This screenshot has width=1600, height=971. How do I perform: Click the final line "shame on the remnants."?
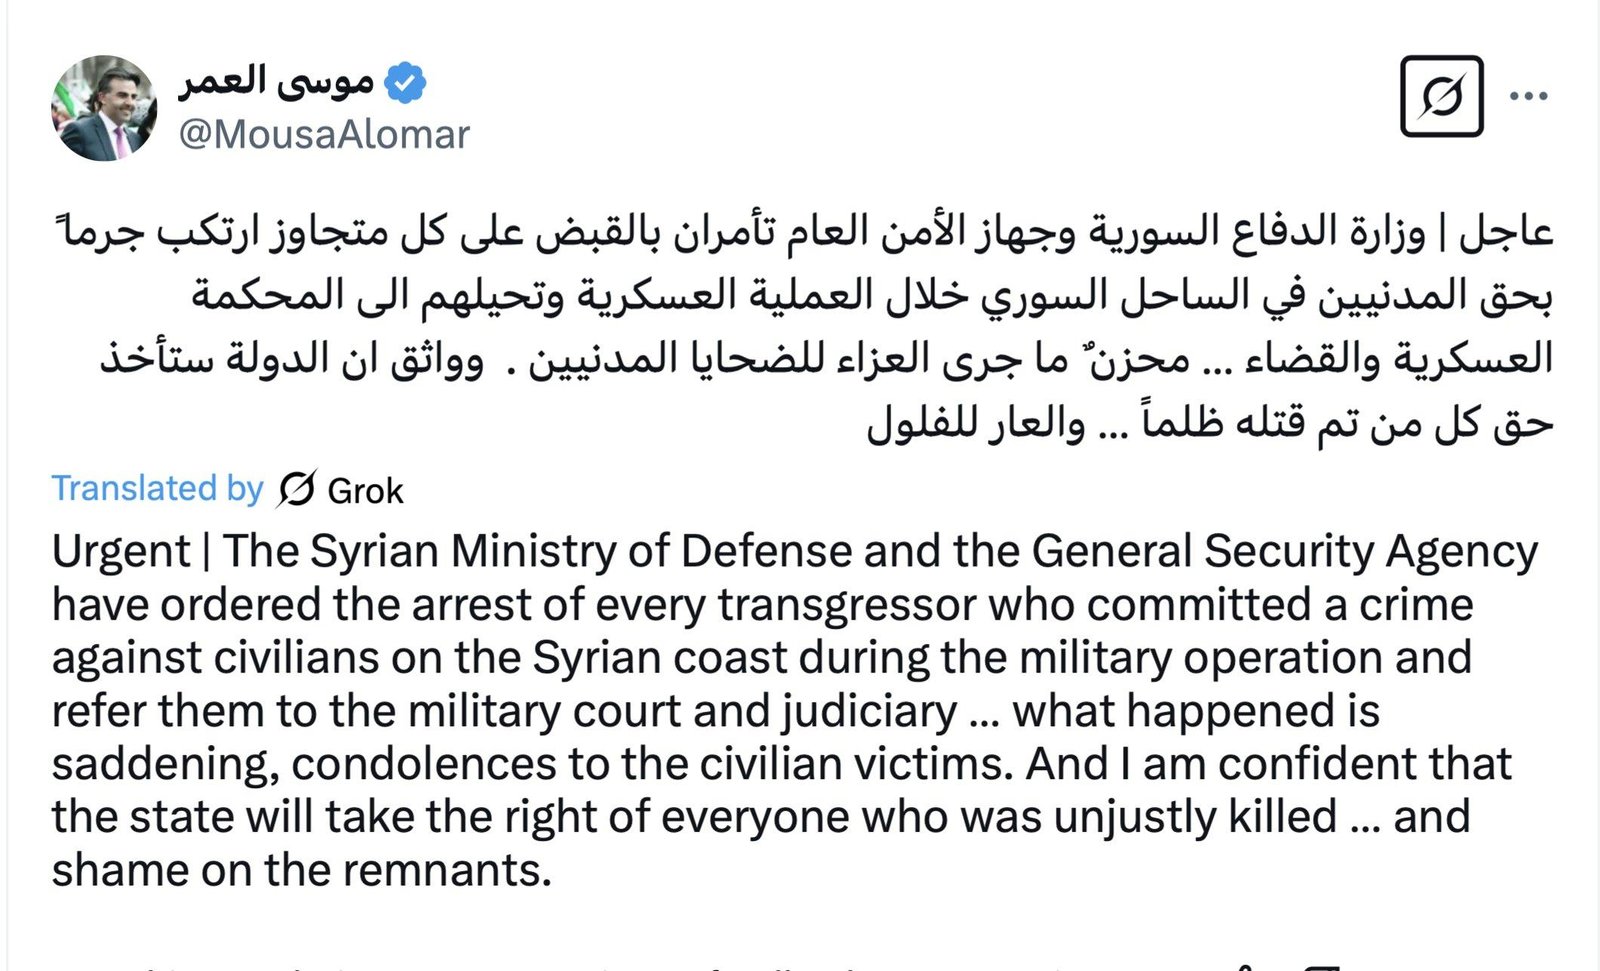click(x=302, y=869)
